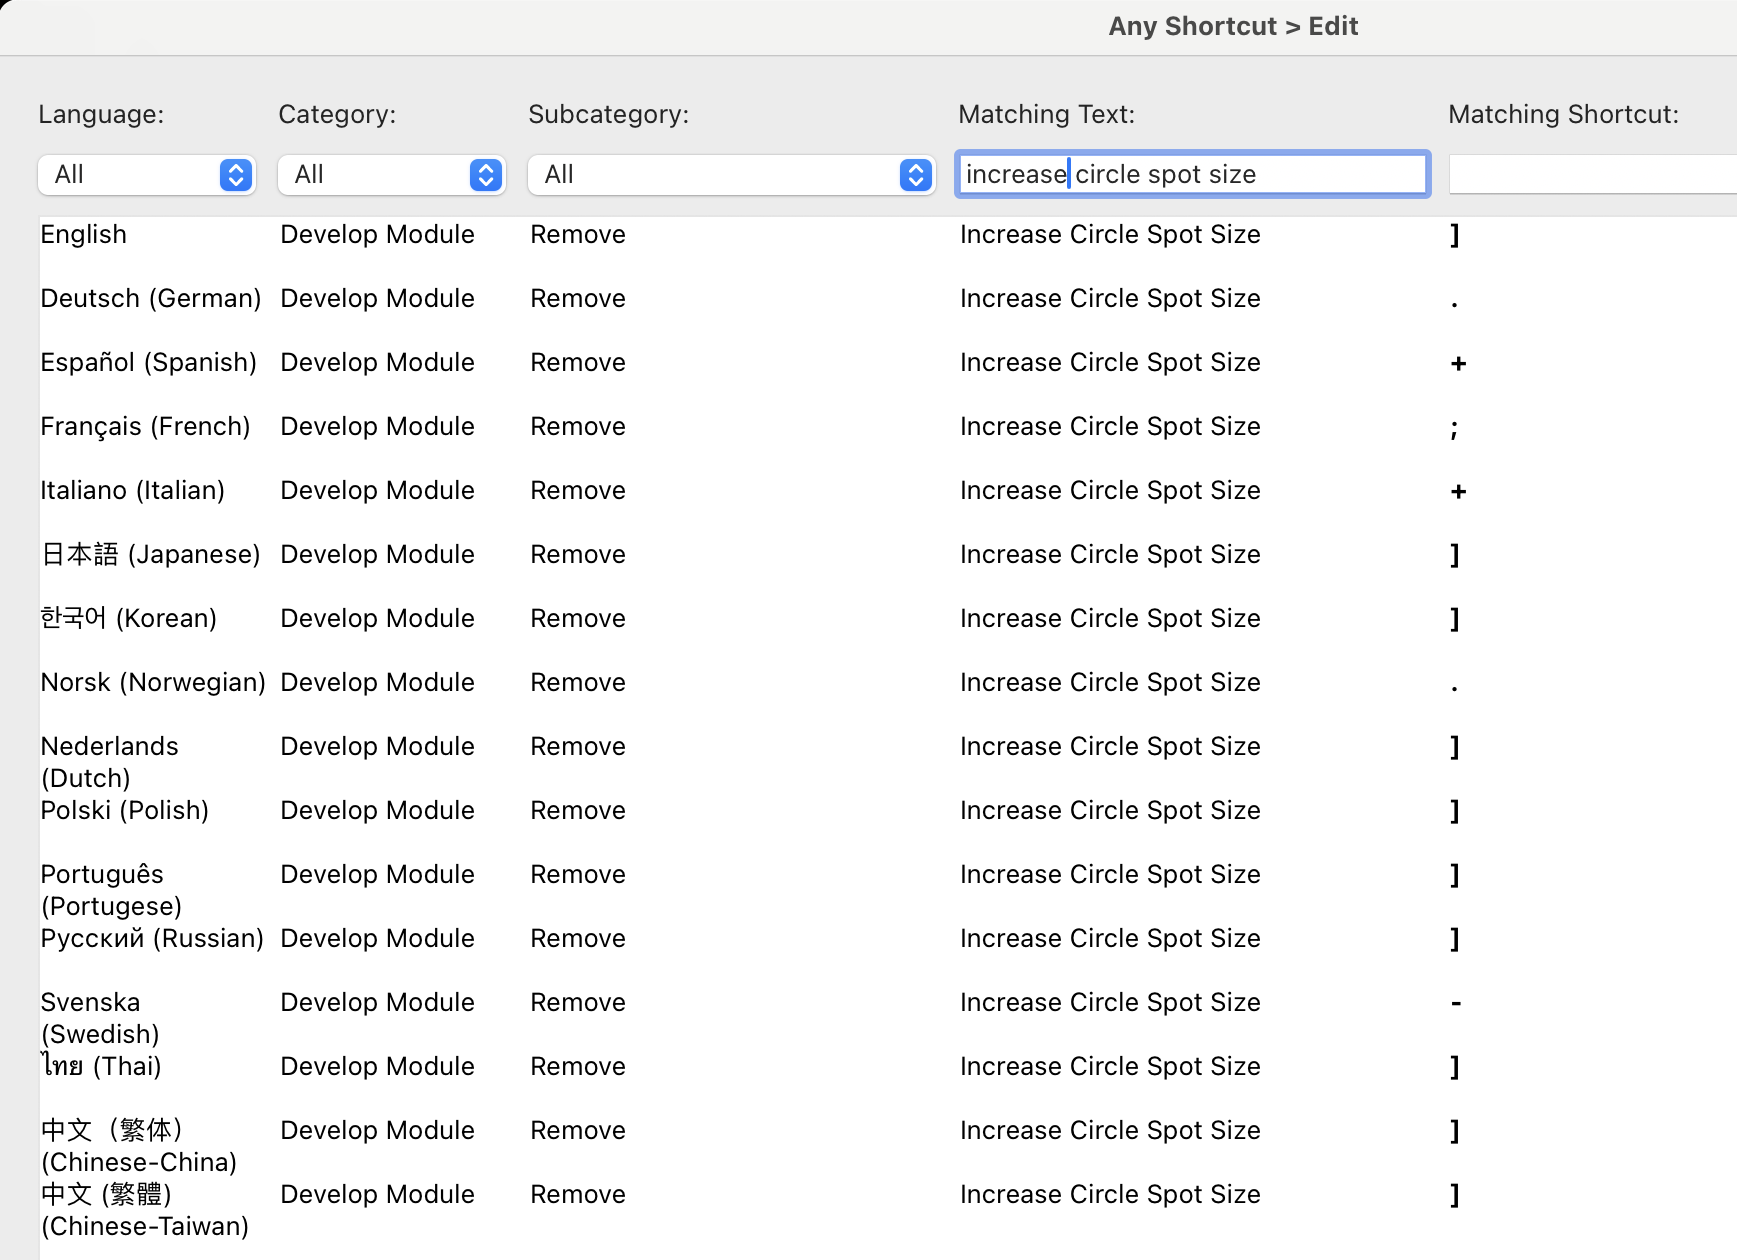
Task: Open the Subcategory filter dropdown
Action: point(731,174)
